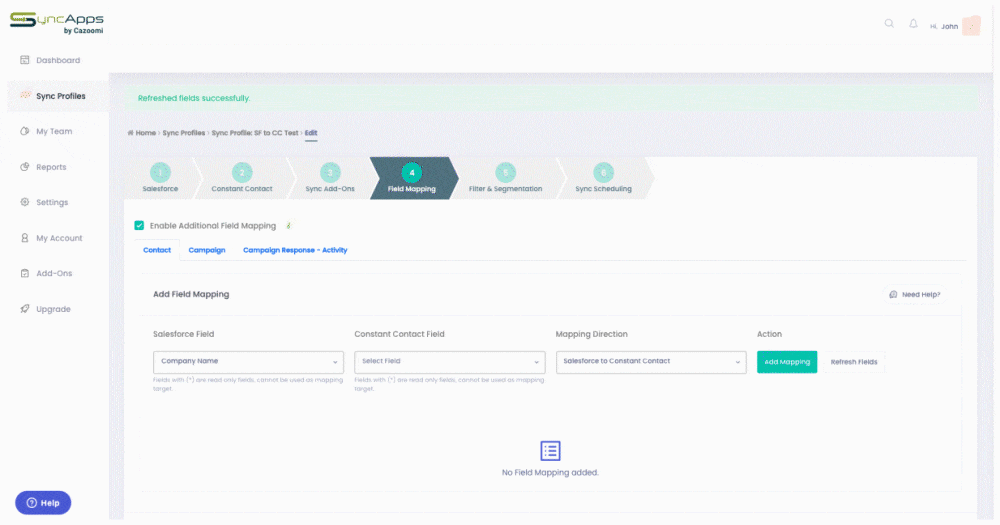Click the Refreshed fields successfully message
1000x525 pixels.
point(194,98)
